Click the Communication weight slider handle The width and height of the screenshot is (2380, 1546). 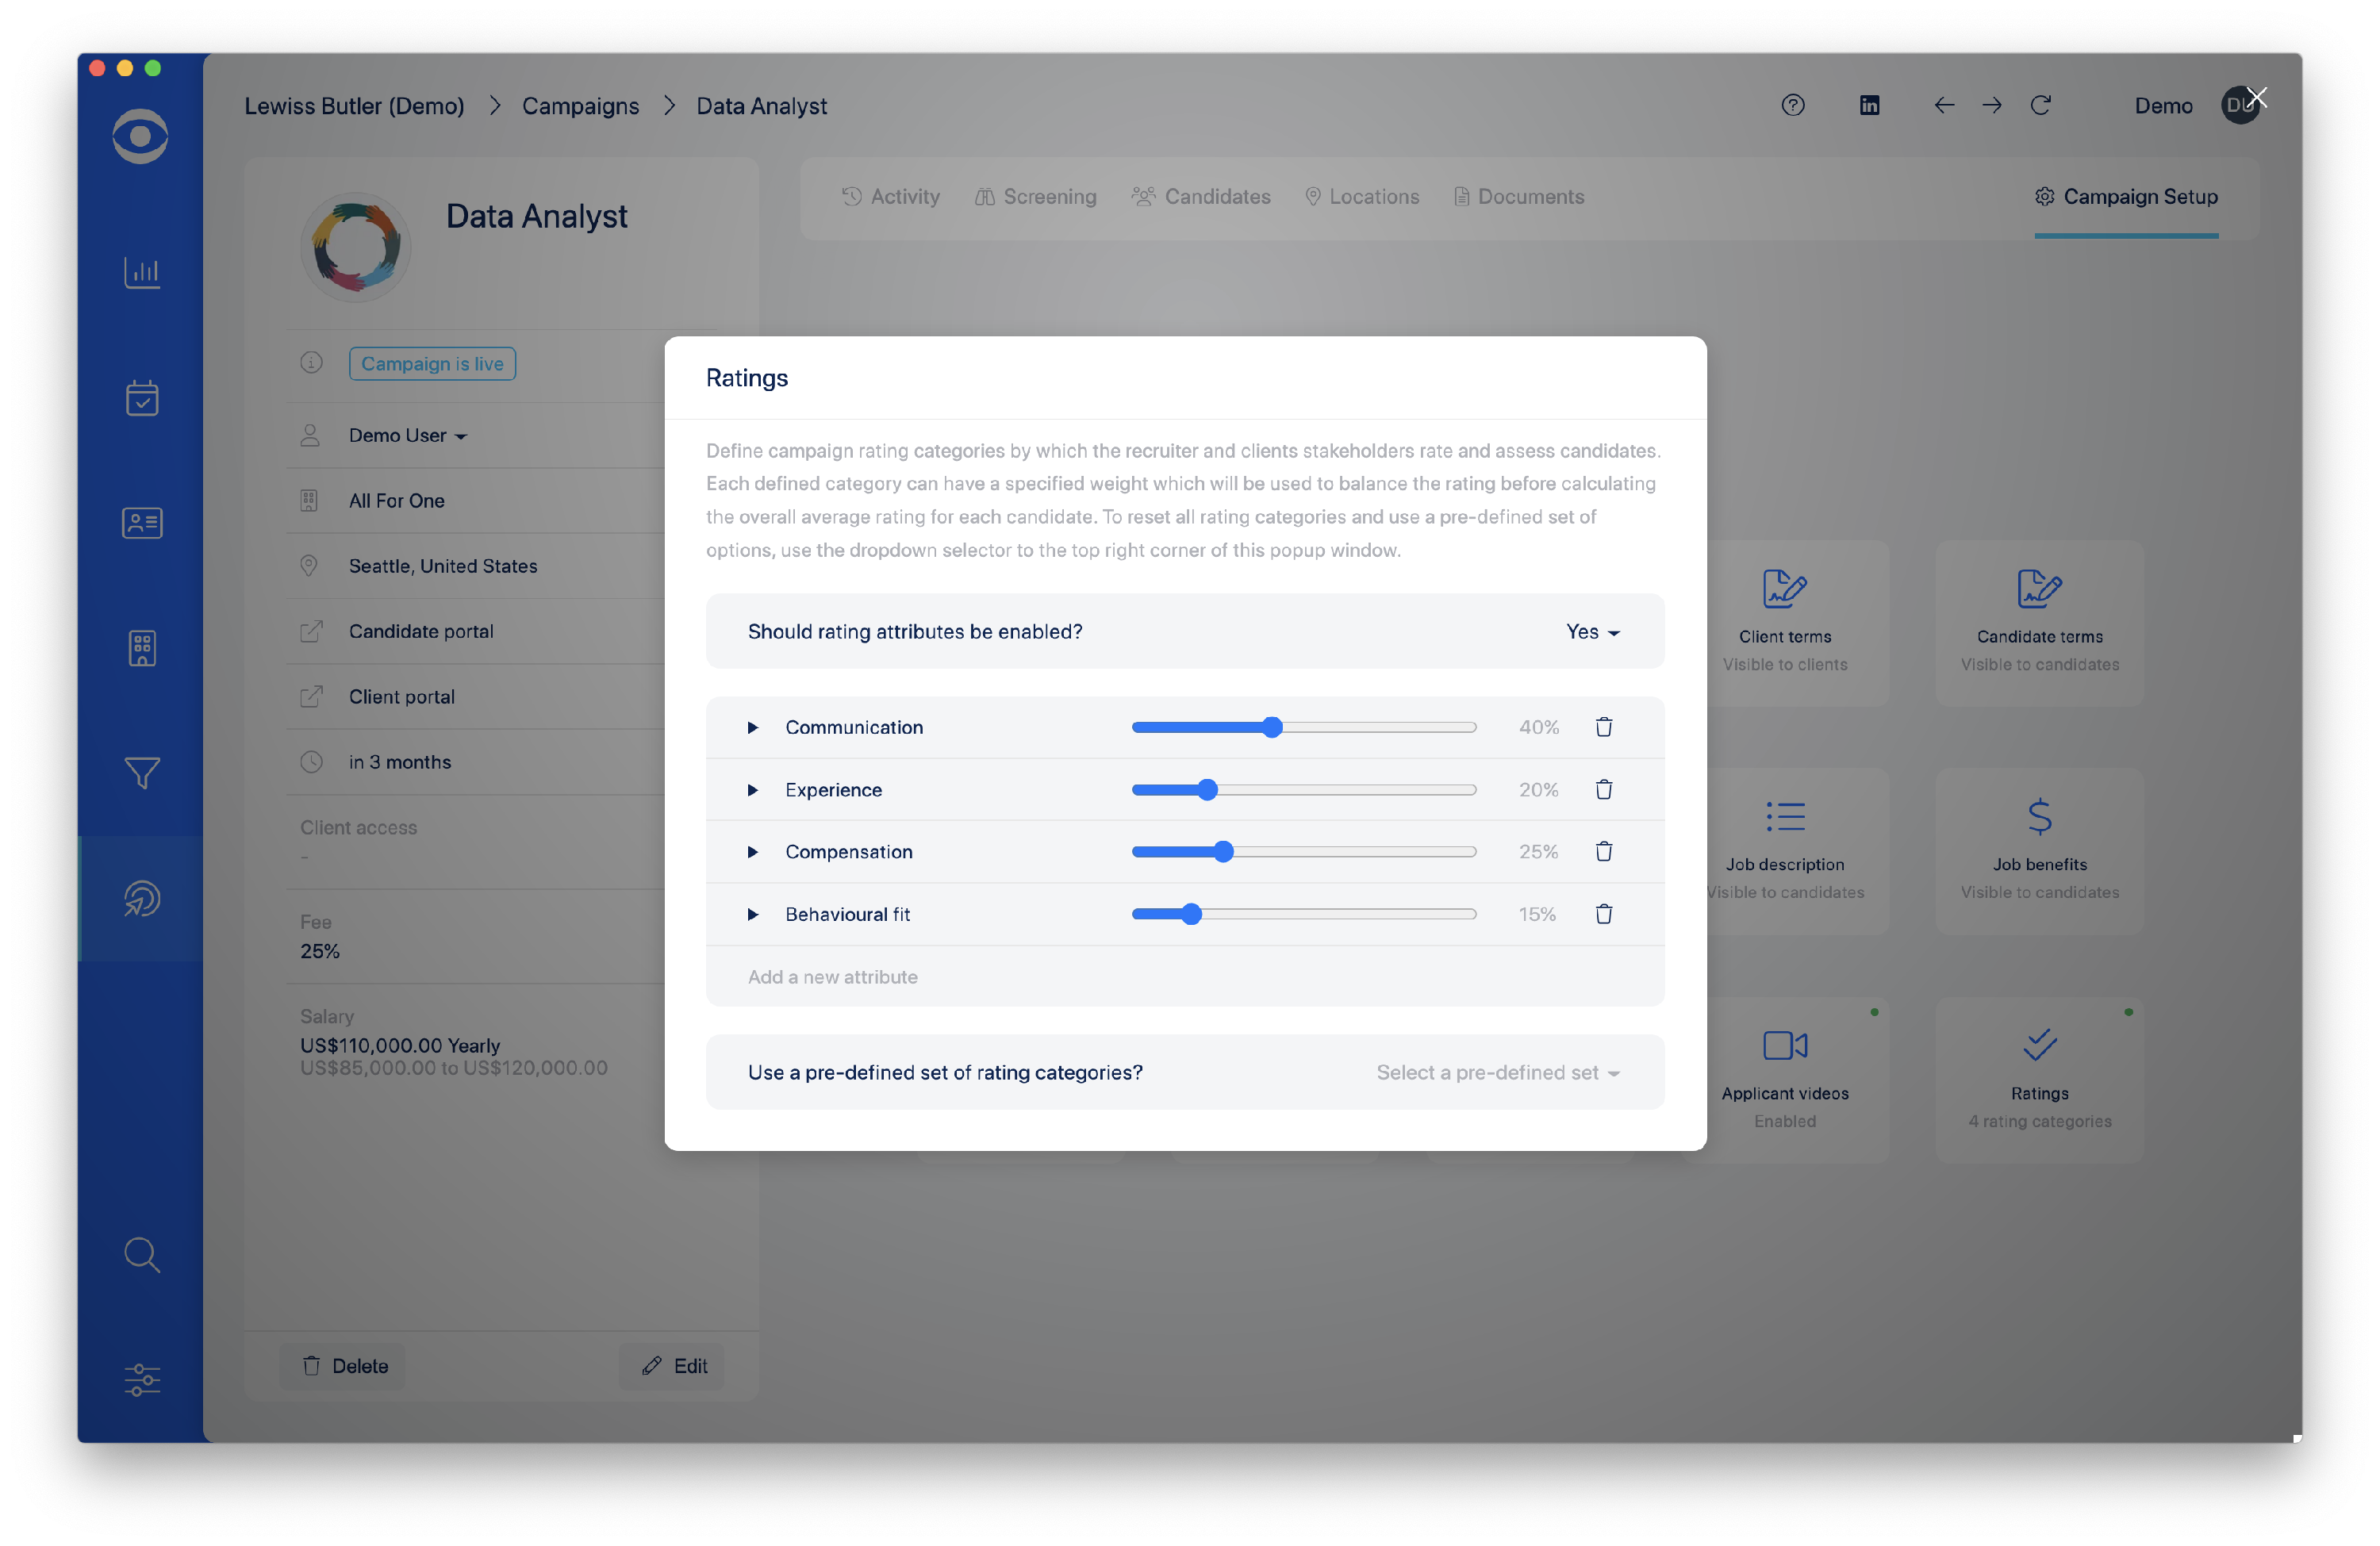pyautogui.click(x=1271, y=727)
